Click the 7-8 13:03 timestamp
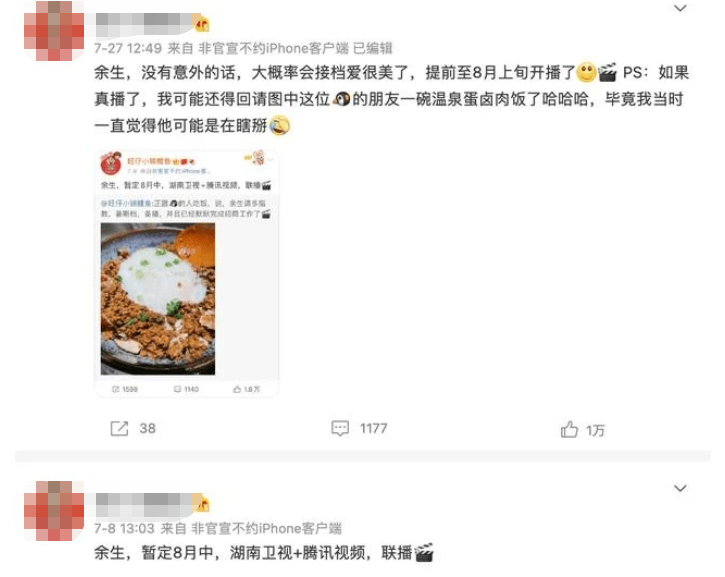Viewport: 725px width, 577px height. [x=124, y=528]
